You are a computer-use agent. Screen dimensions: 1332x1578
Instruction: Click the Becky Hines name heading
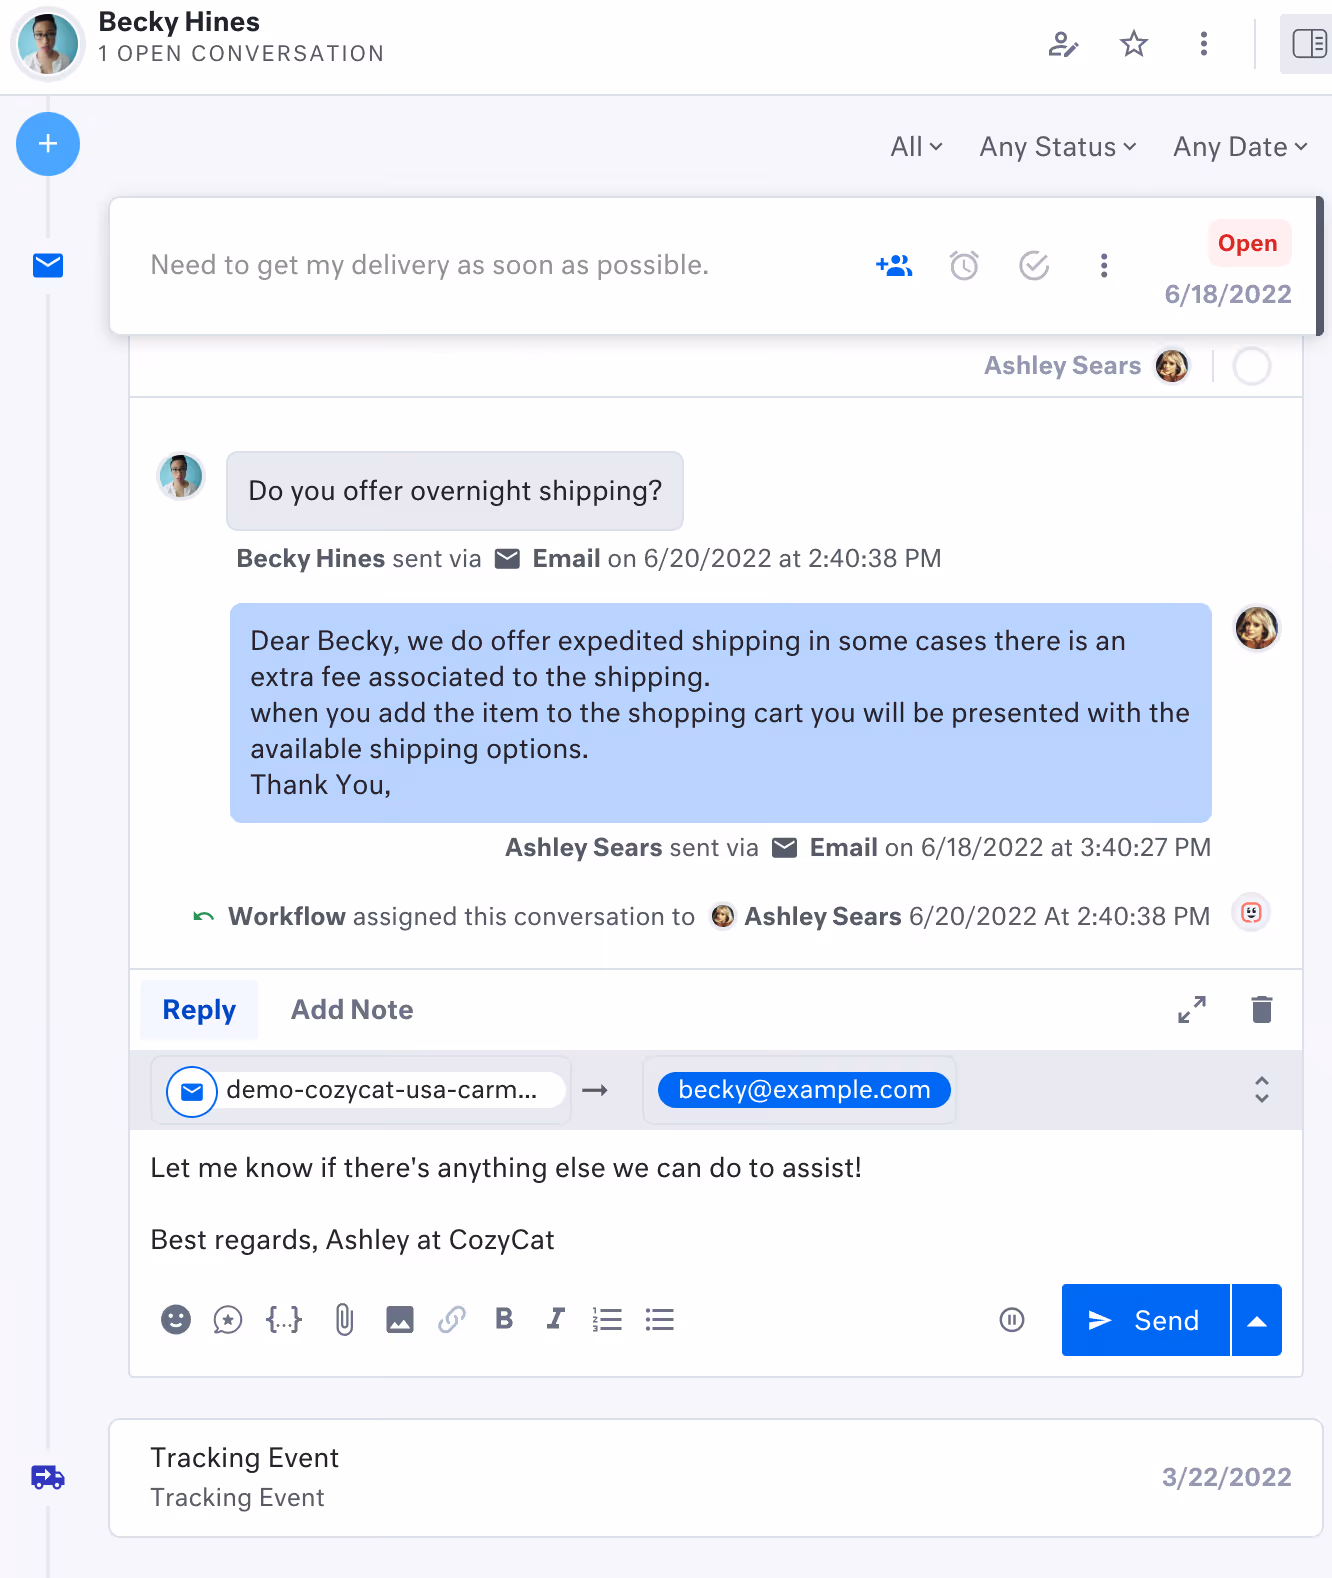[179, 22]
